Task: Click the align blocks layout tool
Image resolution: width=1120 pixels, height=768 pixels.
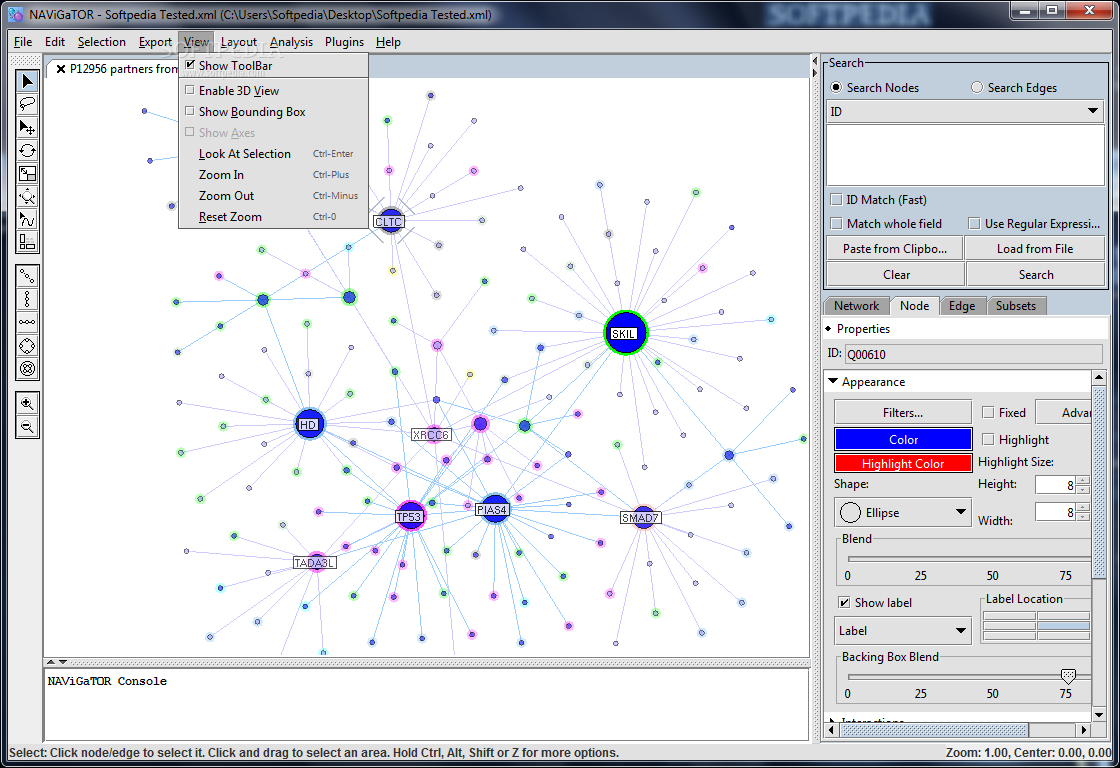Action: click(x=27, y=241)
